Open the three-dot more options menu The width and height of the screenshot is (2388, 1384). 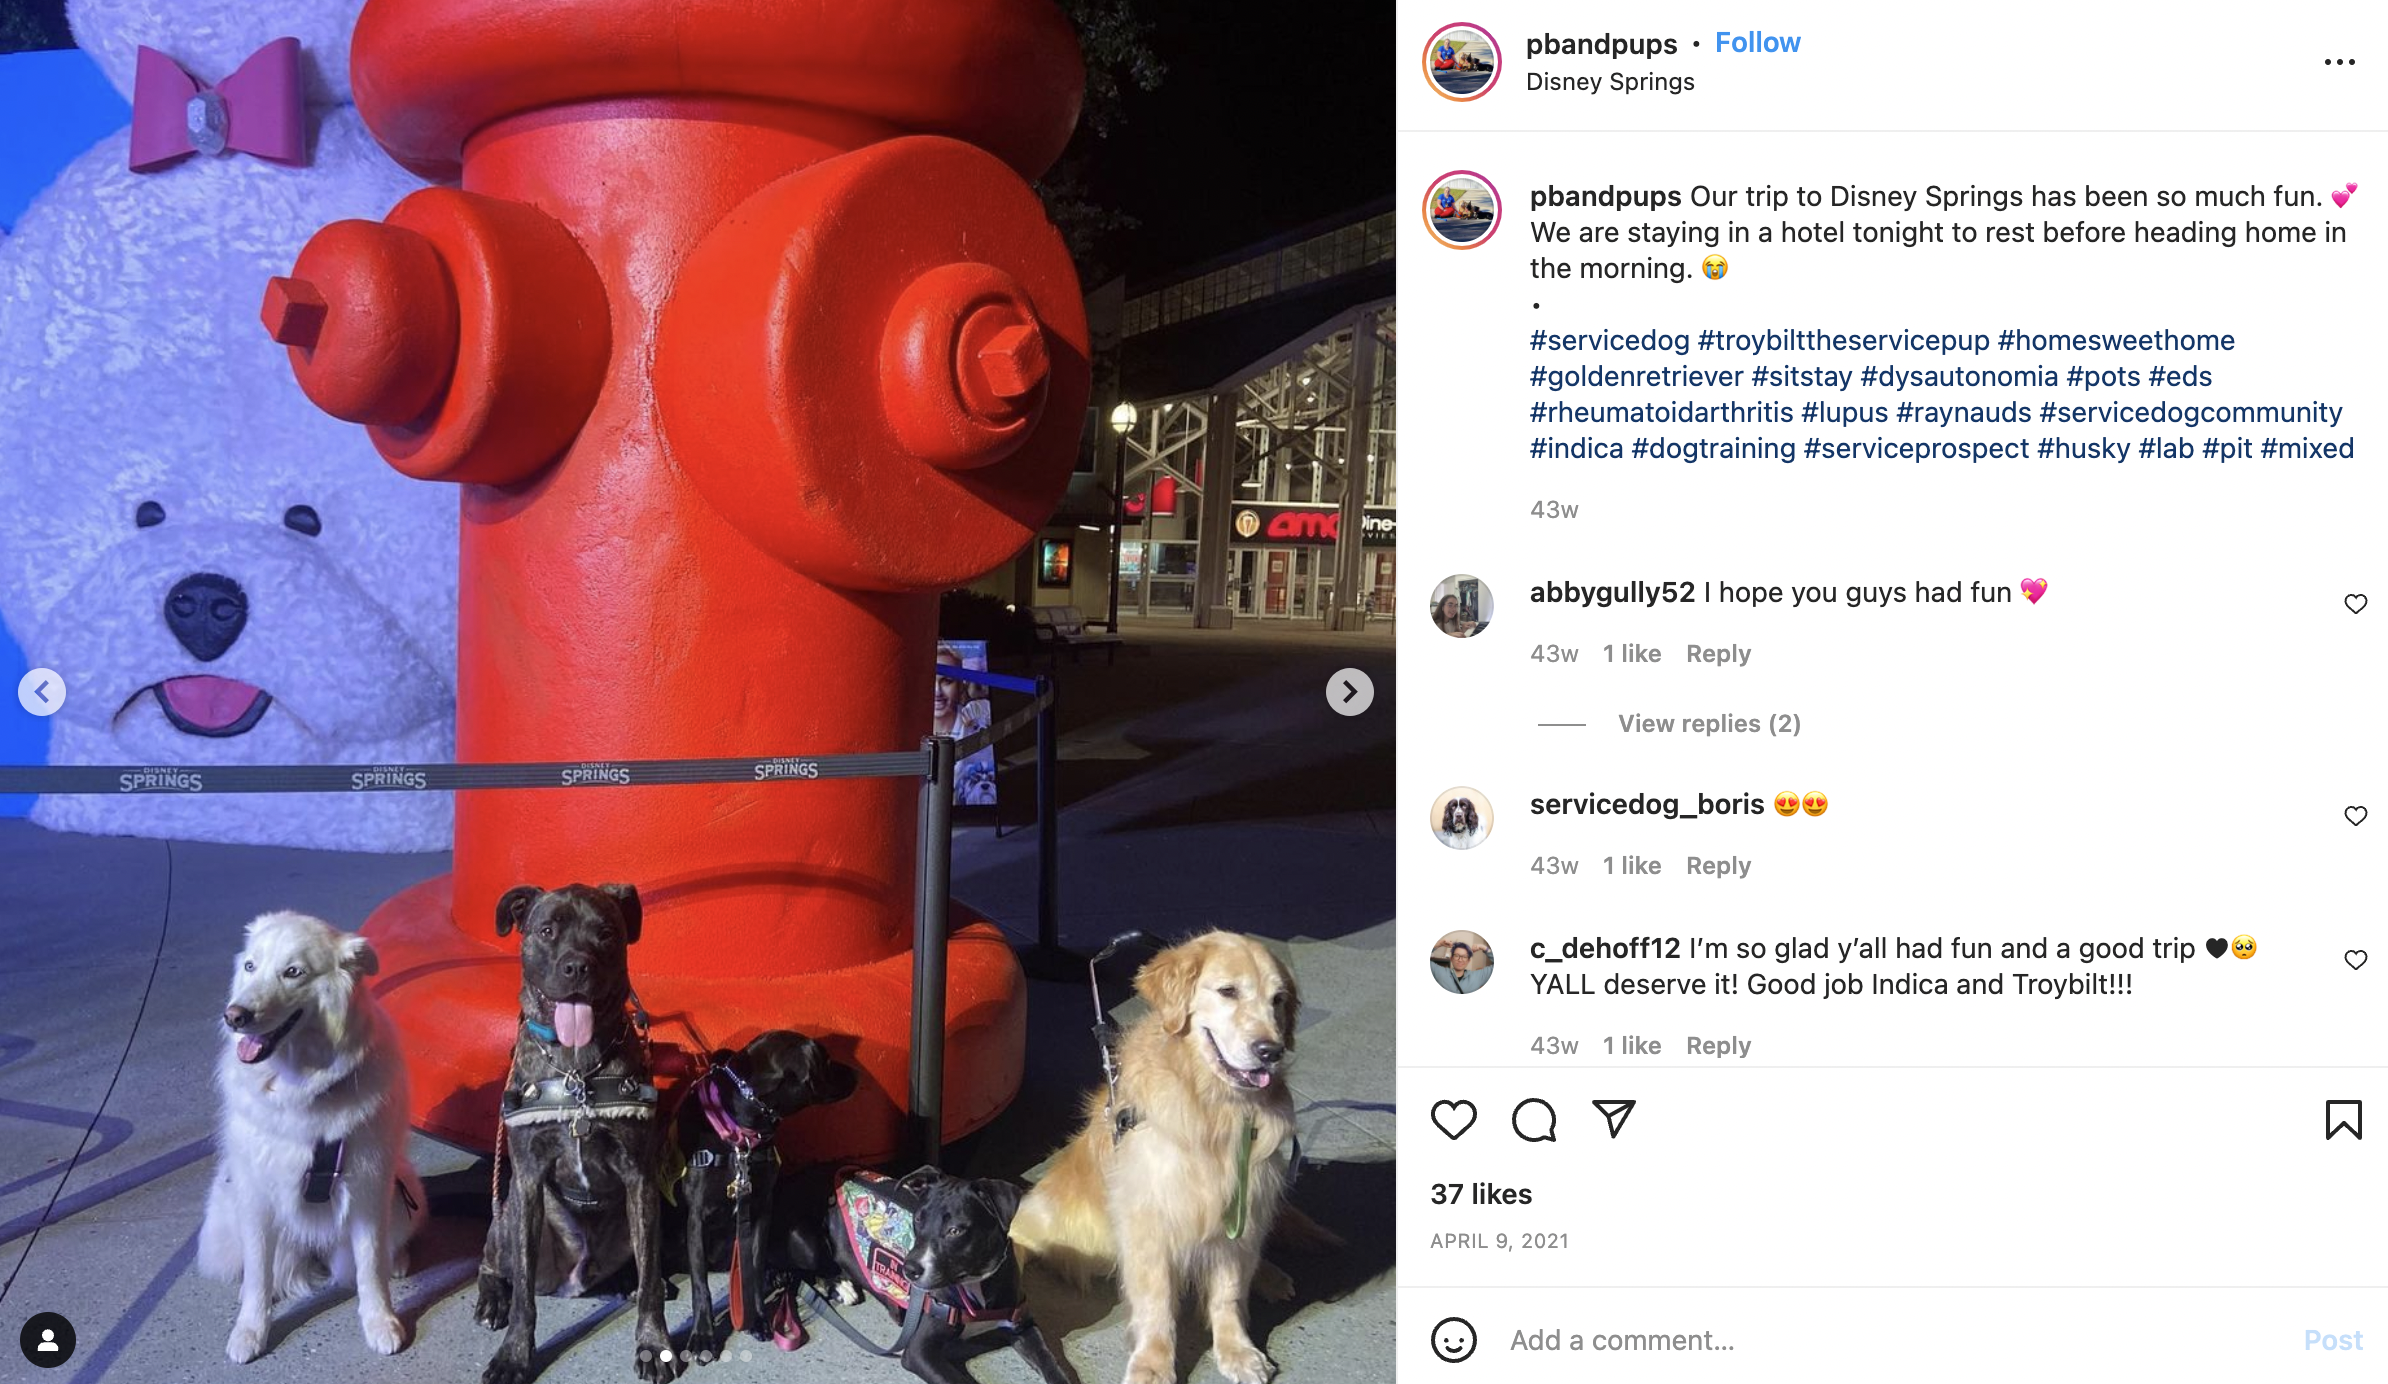pyautogui.click(x=2339, y=62)
